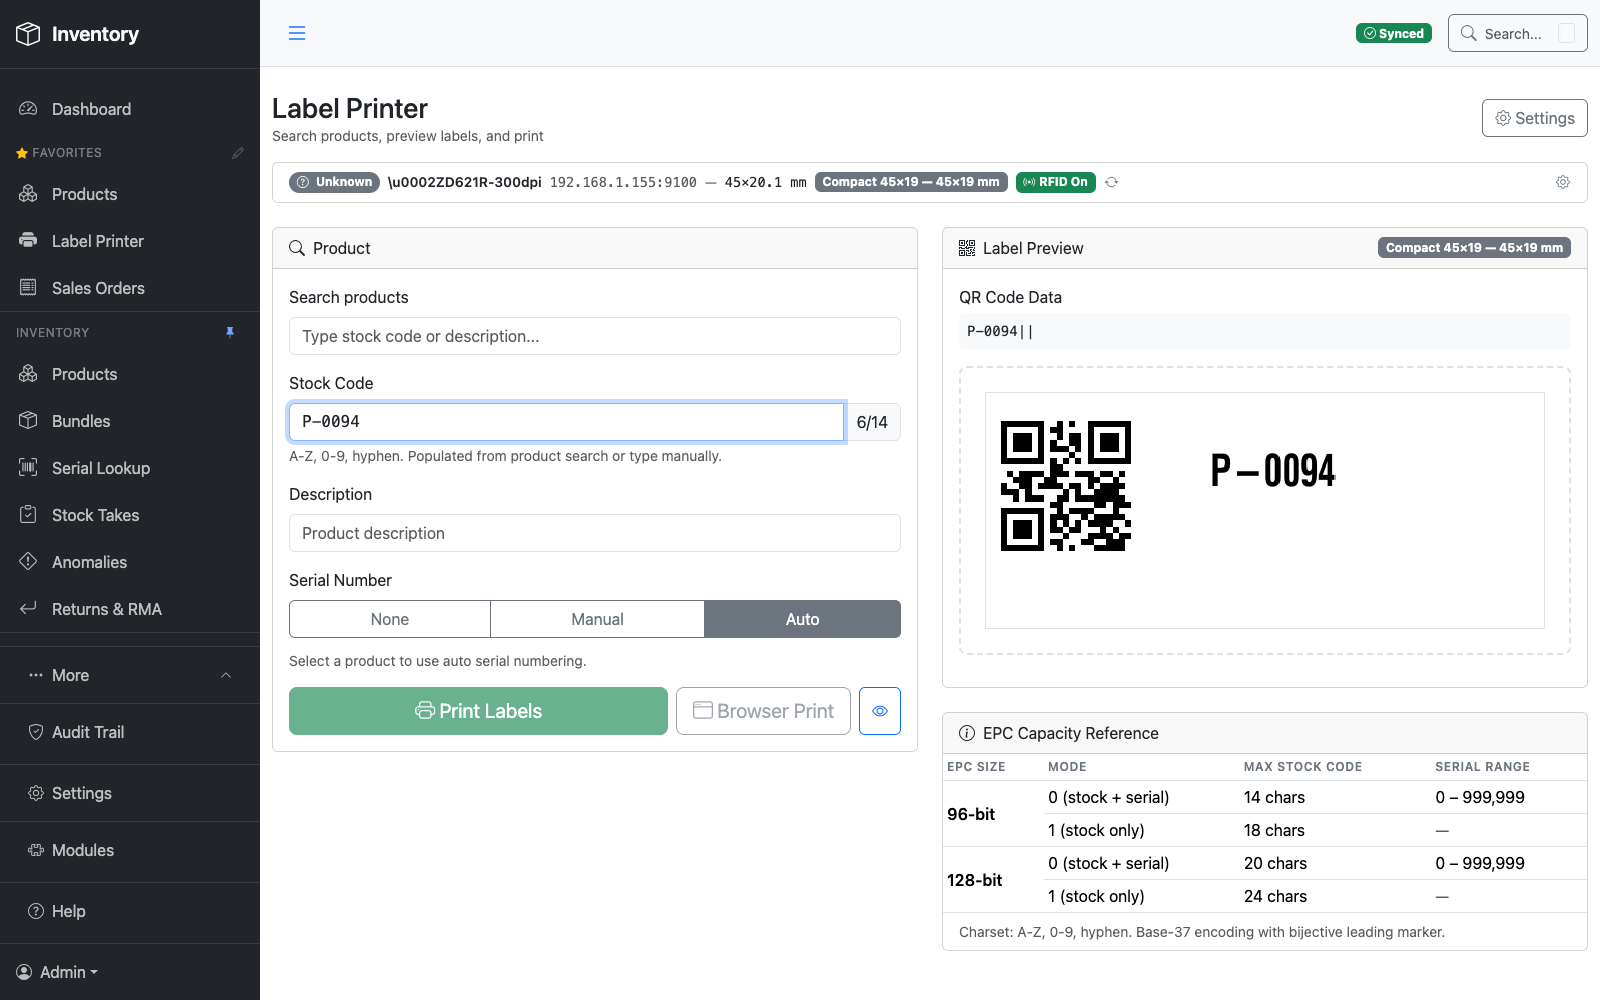Viewport: 1600px width, 1000px height.
Task: Click the Search products input field
Action: click(595, 336)
